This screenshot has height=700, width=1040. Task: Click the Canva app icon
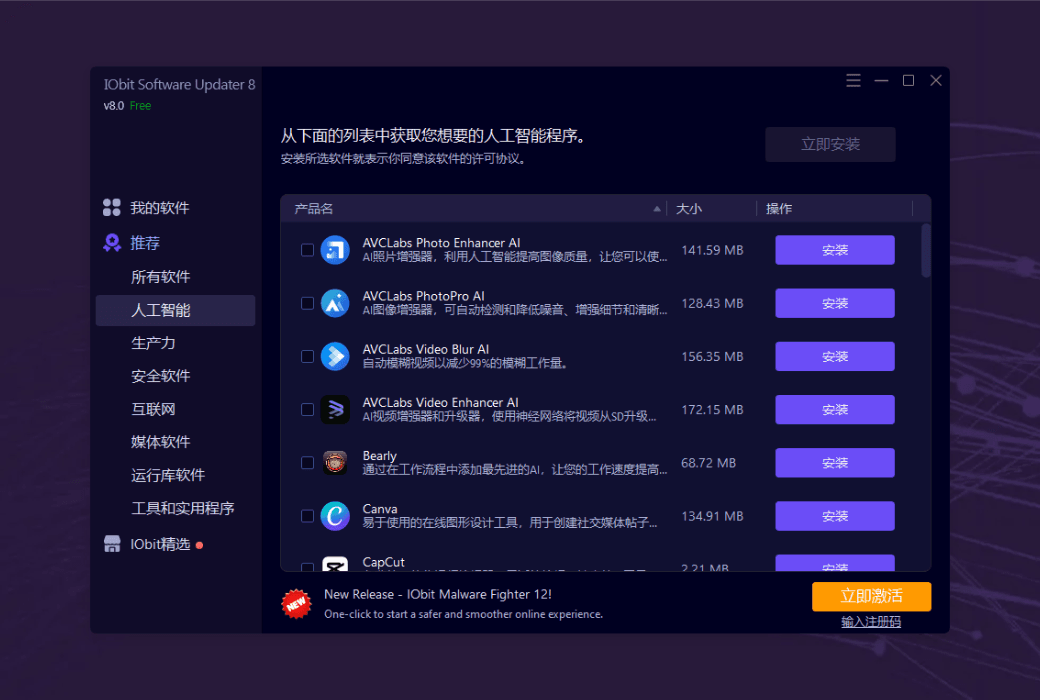point(335,516)
